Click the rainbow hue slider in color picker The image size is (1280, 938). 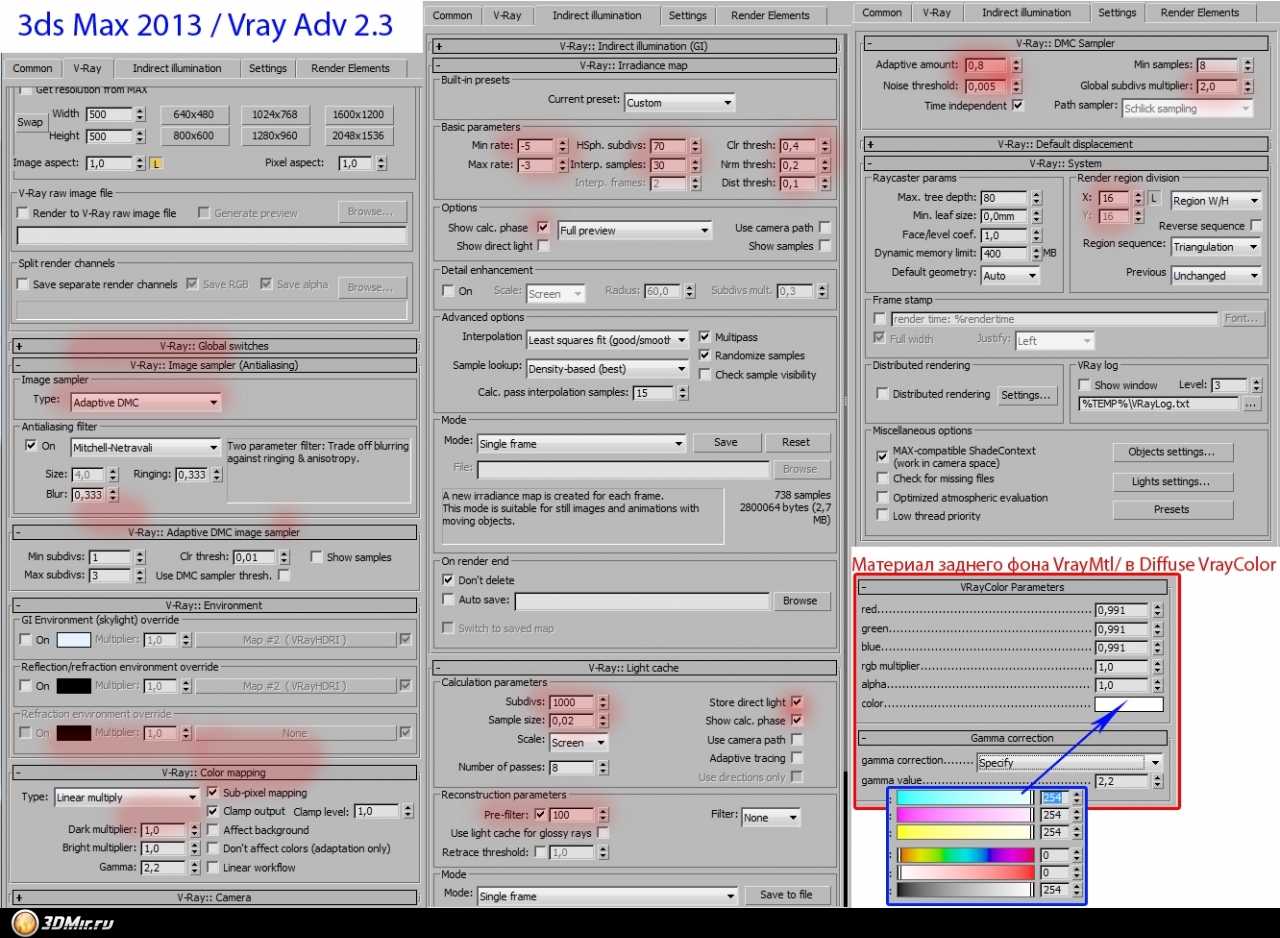(x=965, y=855)
